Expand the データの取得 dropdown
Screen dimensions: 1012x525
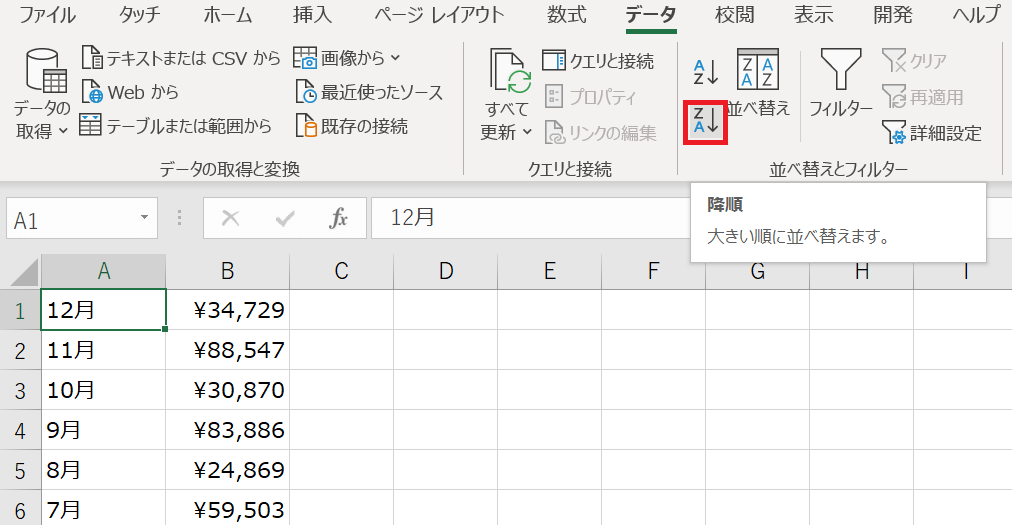click(x=41, y=130)
